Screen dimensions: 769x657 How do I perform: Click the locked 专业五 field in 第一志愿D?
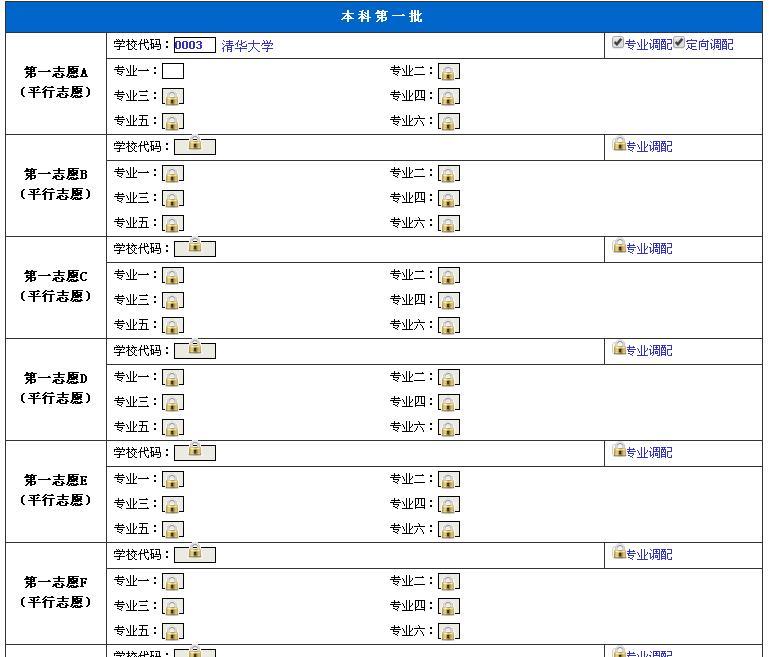click(173, 428)
